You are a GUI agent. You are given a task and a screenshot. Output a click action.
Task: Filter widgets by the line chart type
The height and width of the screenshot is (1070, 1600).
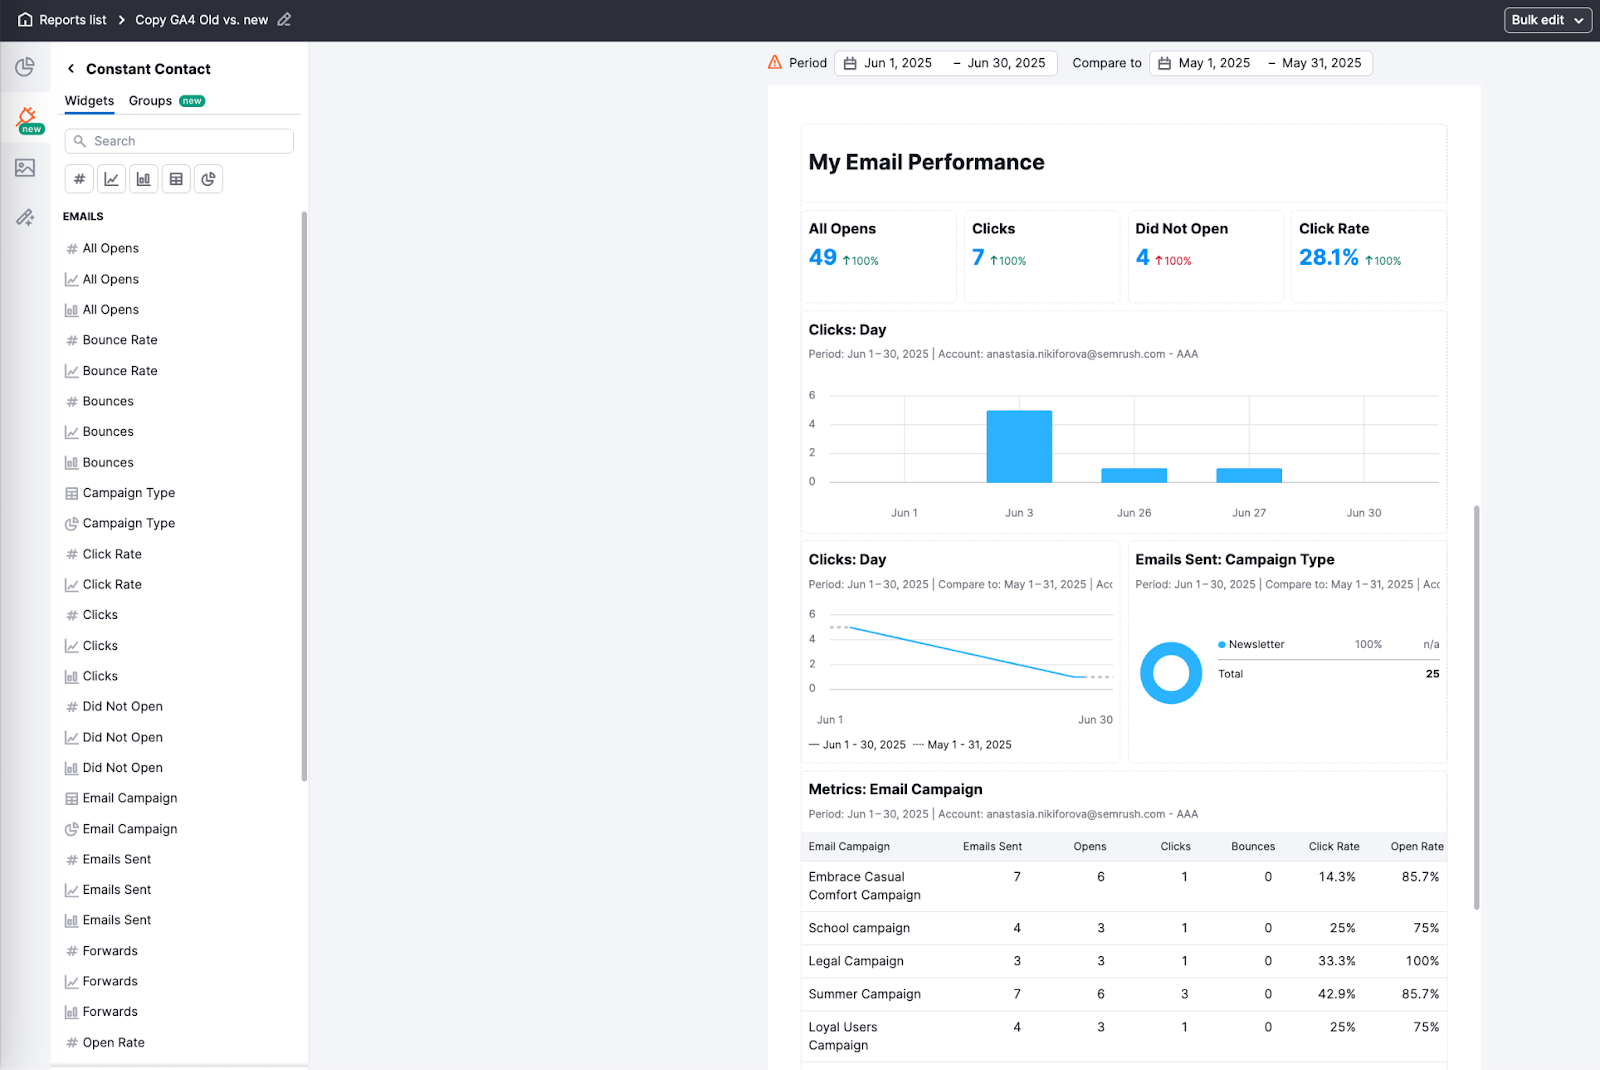pos(111,178)
